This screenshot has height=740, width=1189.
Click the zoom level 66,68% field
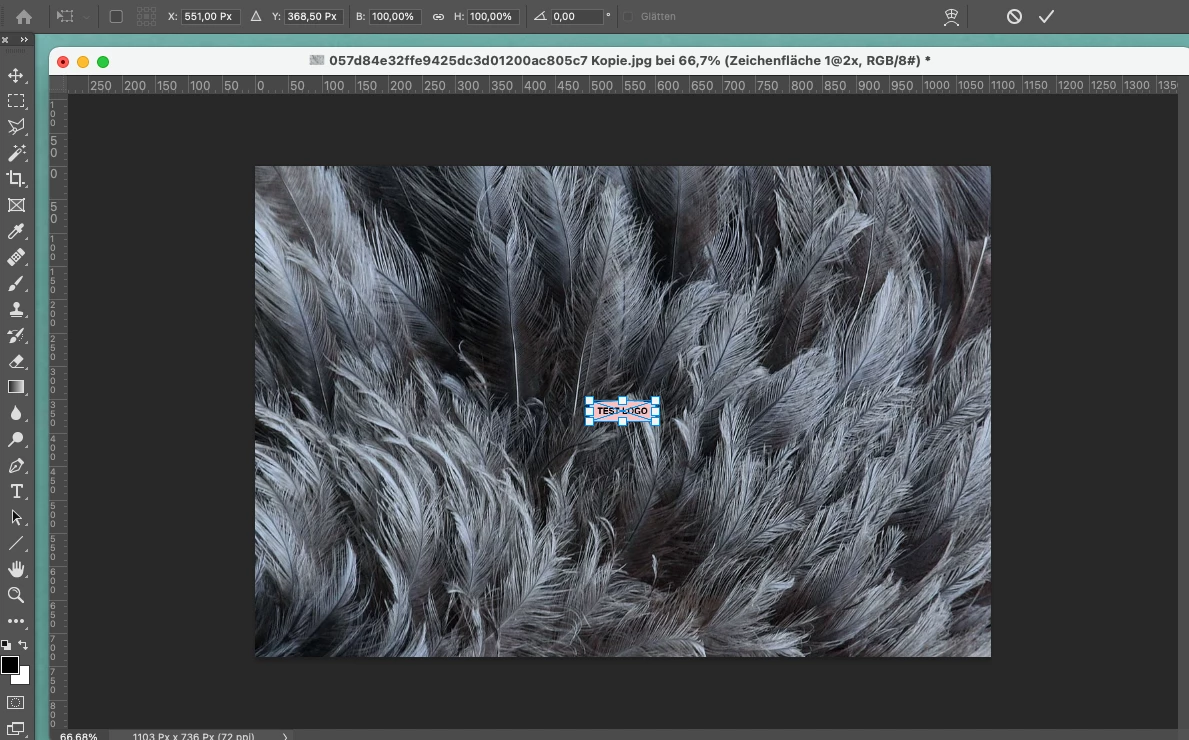(79, 736)
